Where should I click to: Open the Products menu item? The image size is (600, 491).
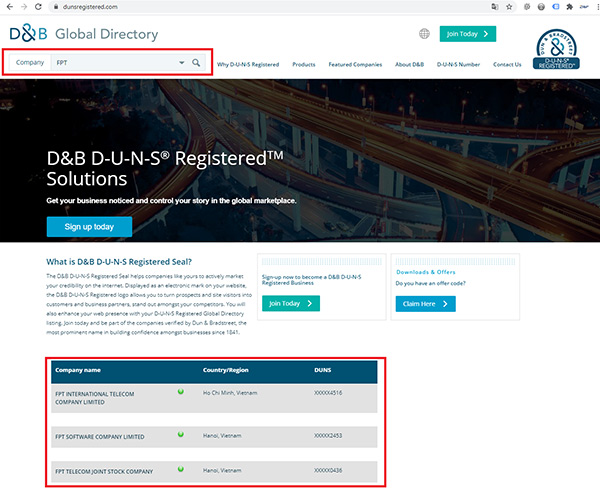[304, 64]
